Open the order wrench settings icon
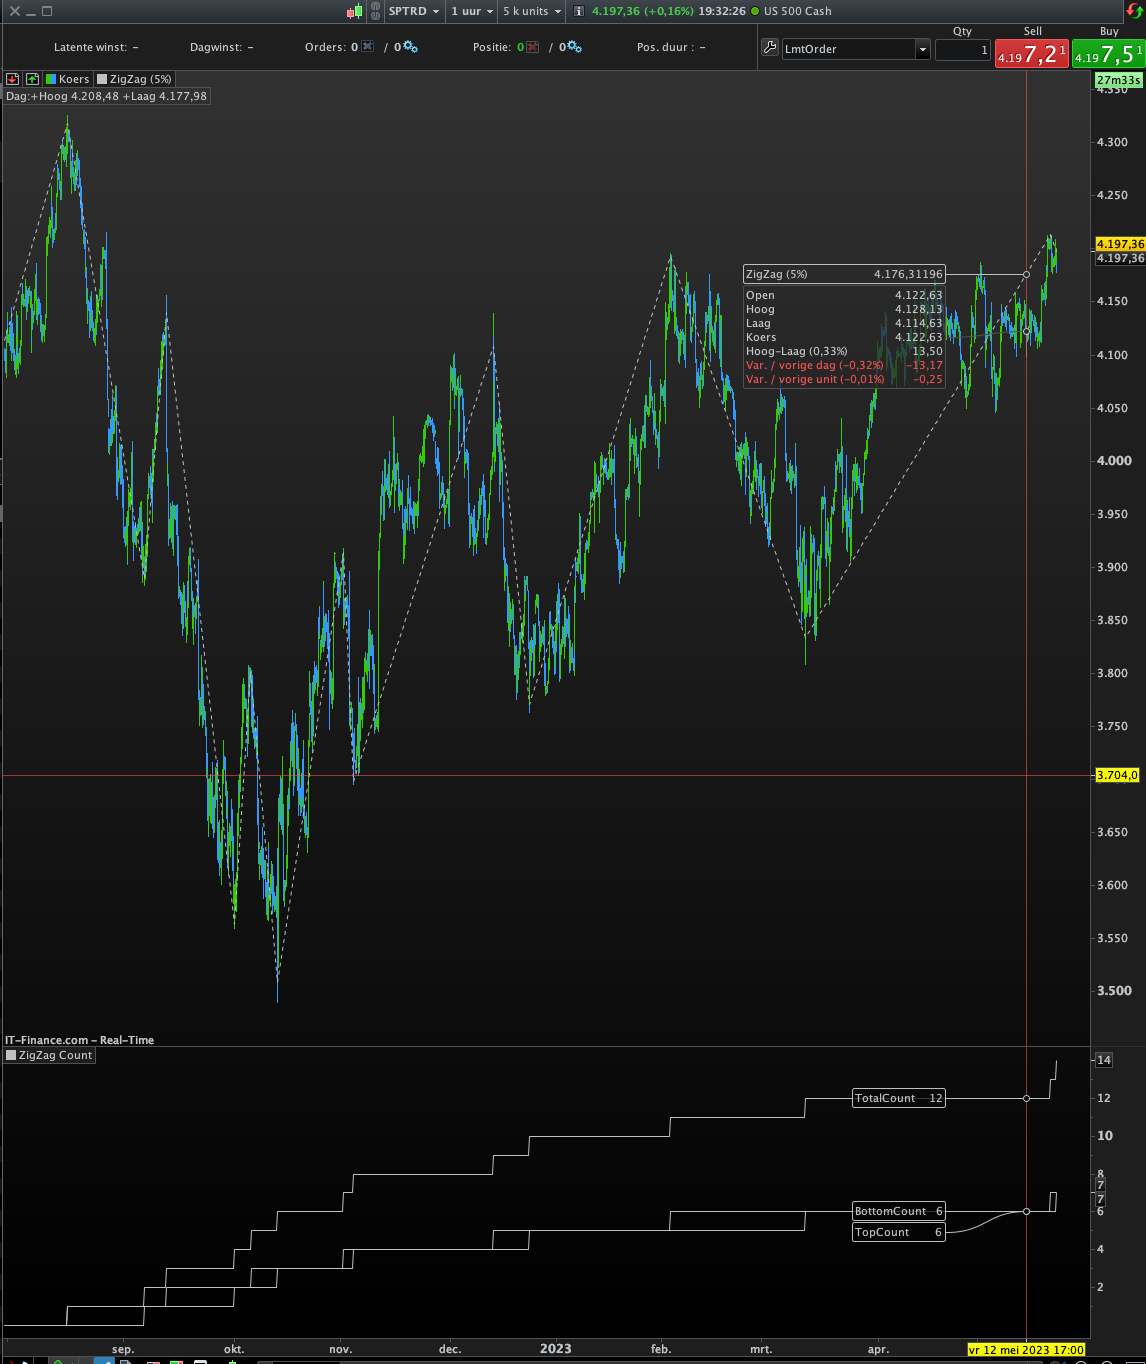The height and width of the screenshot is (1364, 1146). point(770,47)
